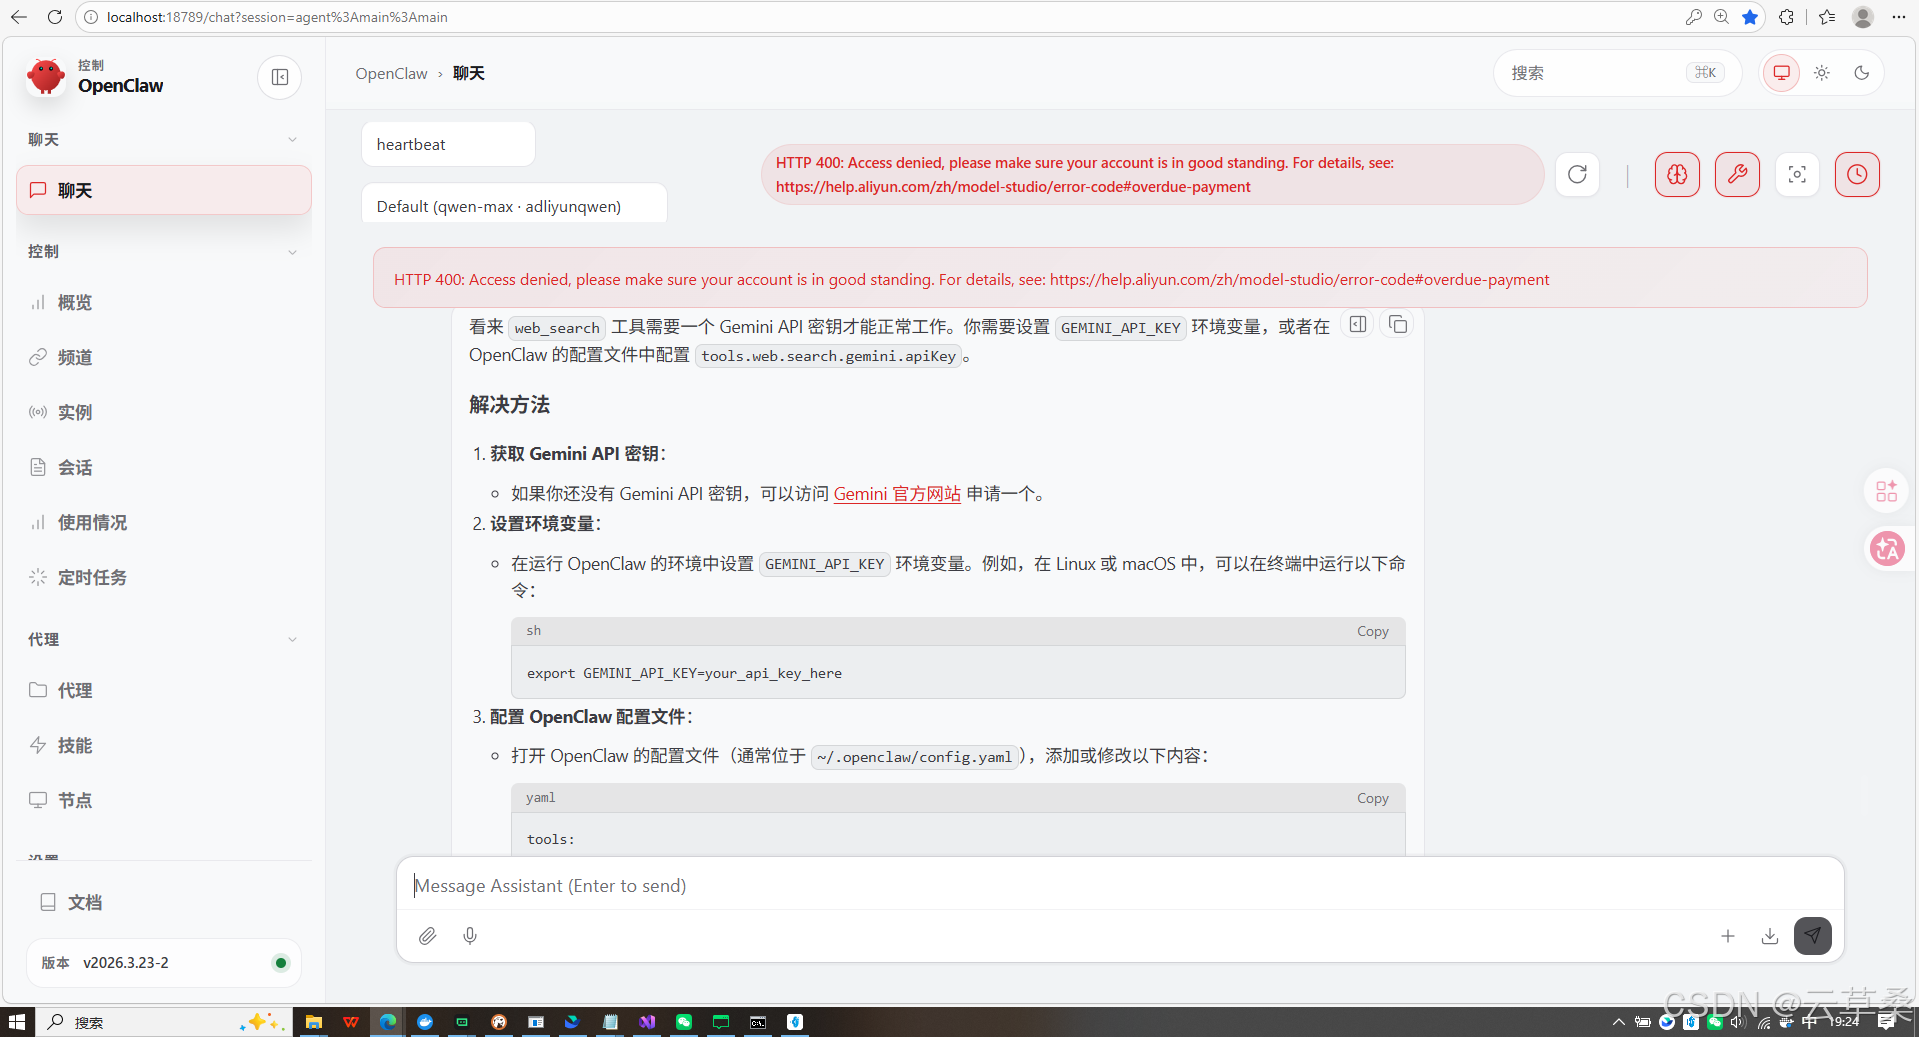Select the 聊天 chat item in sidebar
This screenshot has height=1037, width=1919.
164,190
